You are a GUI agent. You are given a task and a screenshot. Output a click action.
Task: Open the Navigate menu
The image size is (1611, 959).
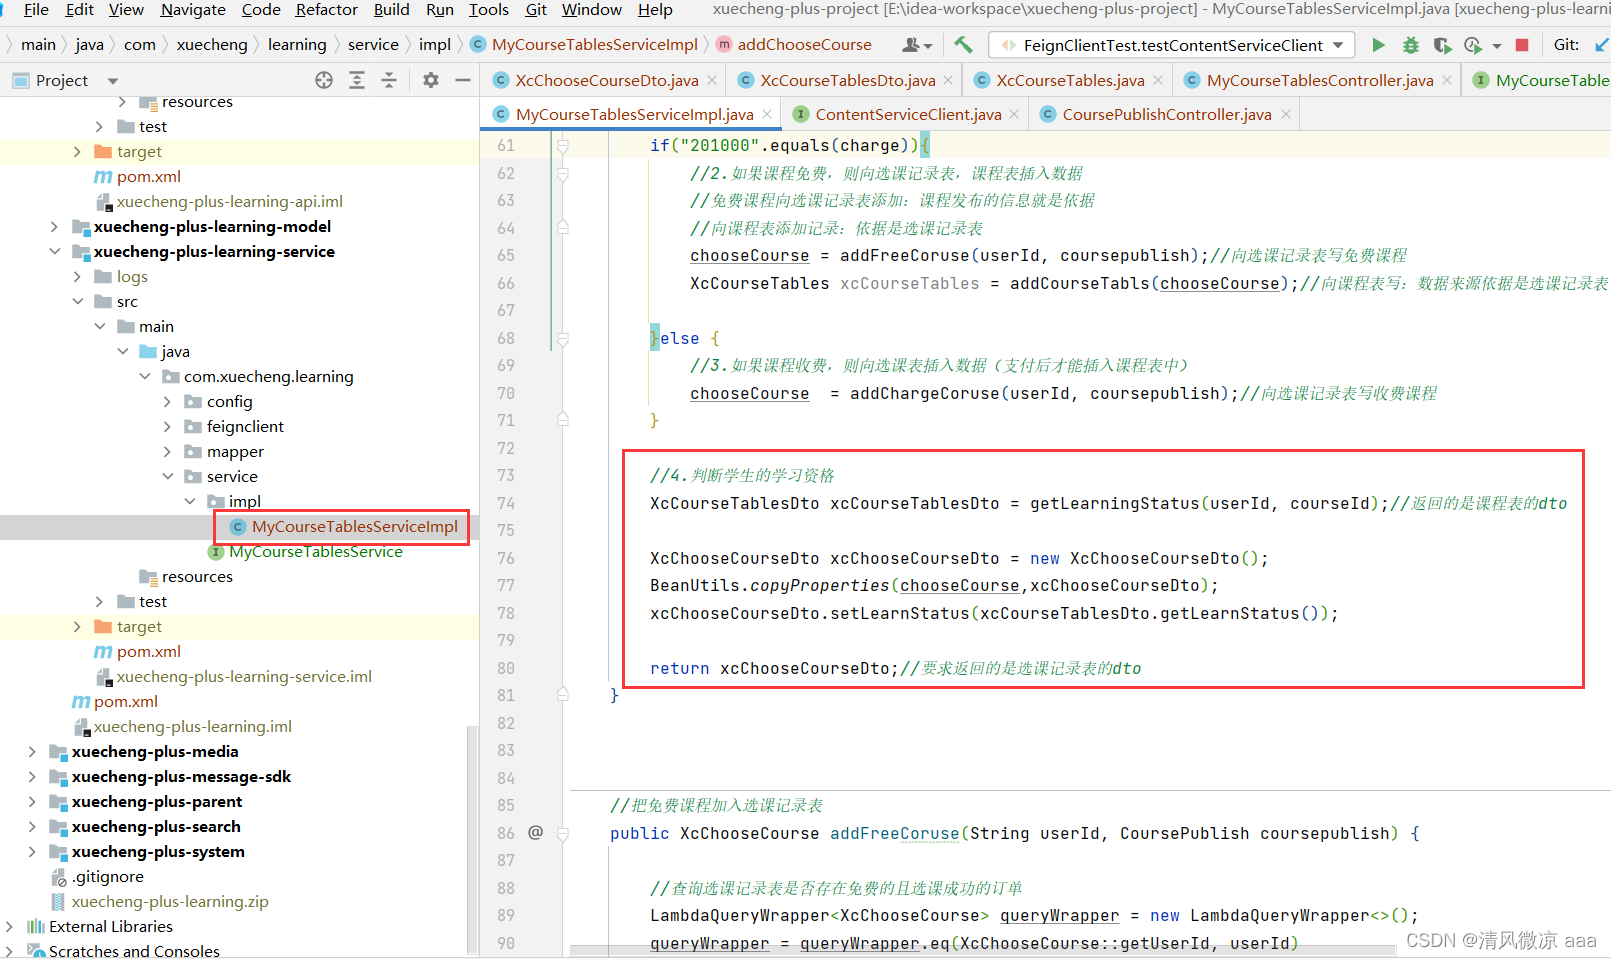pyautogui.click(x=193, y=10)
